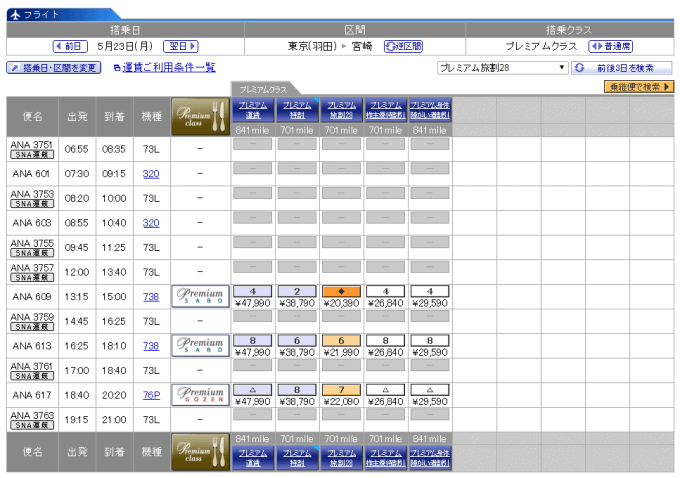This screenshot has width=680, height=478.
Task: Click Premium SABO icon for ANA 613
Action: [200, 346]
